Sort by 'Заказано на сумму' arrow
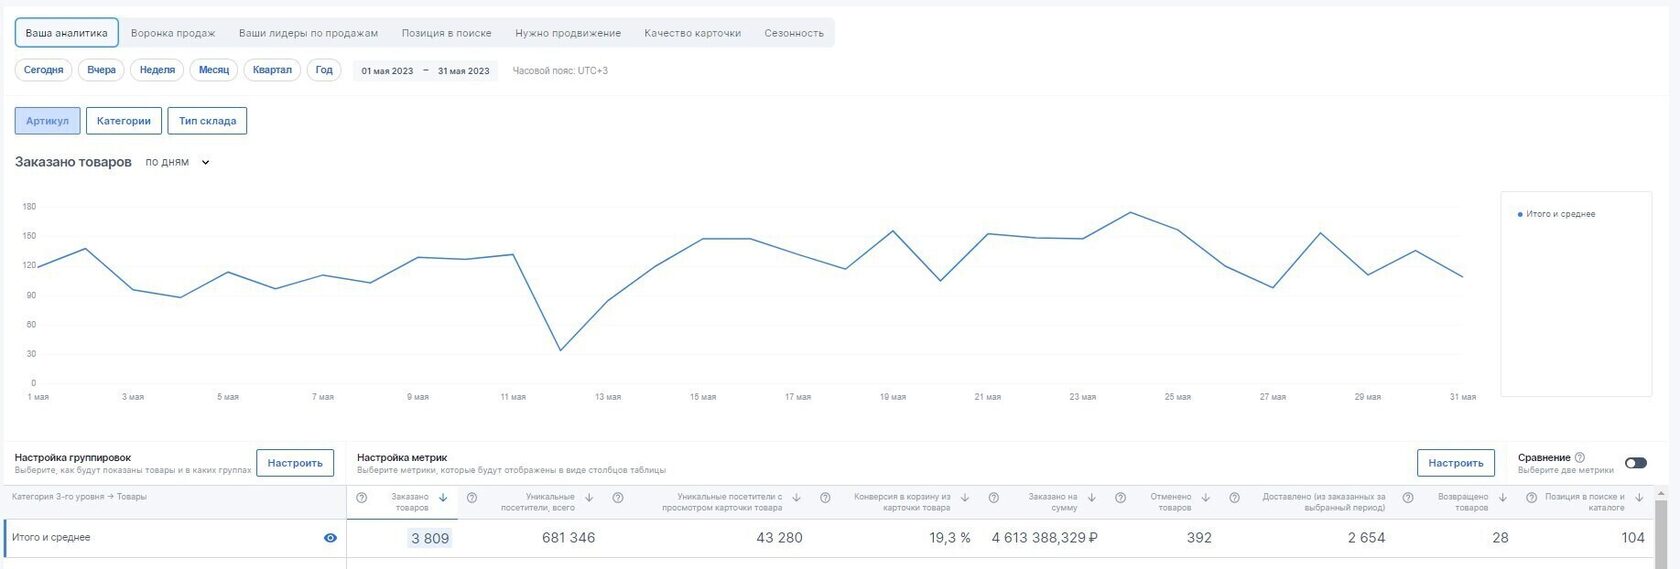Screen dimensions: 1680x569 coord(1092,497)
